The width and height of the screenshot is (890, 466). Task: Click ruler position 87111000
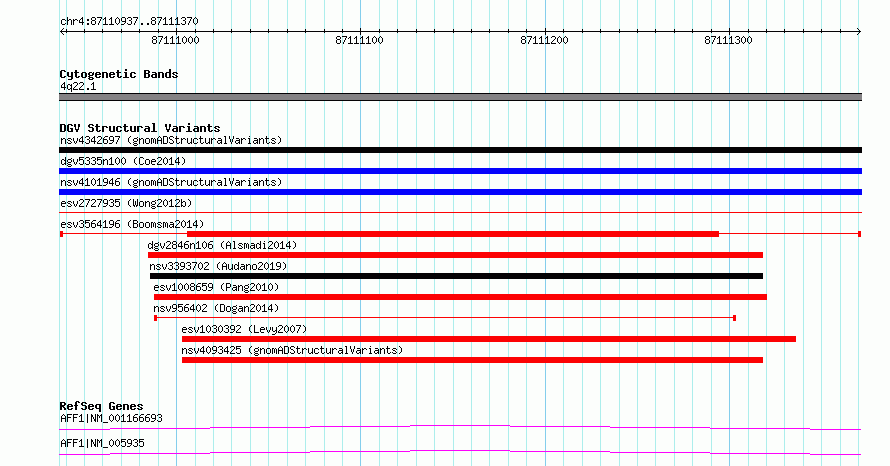[x=175, y=40]
